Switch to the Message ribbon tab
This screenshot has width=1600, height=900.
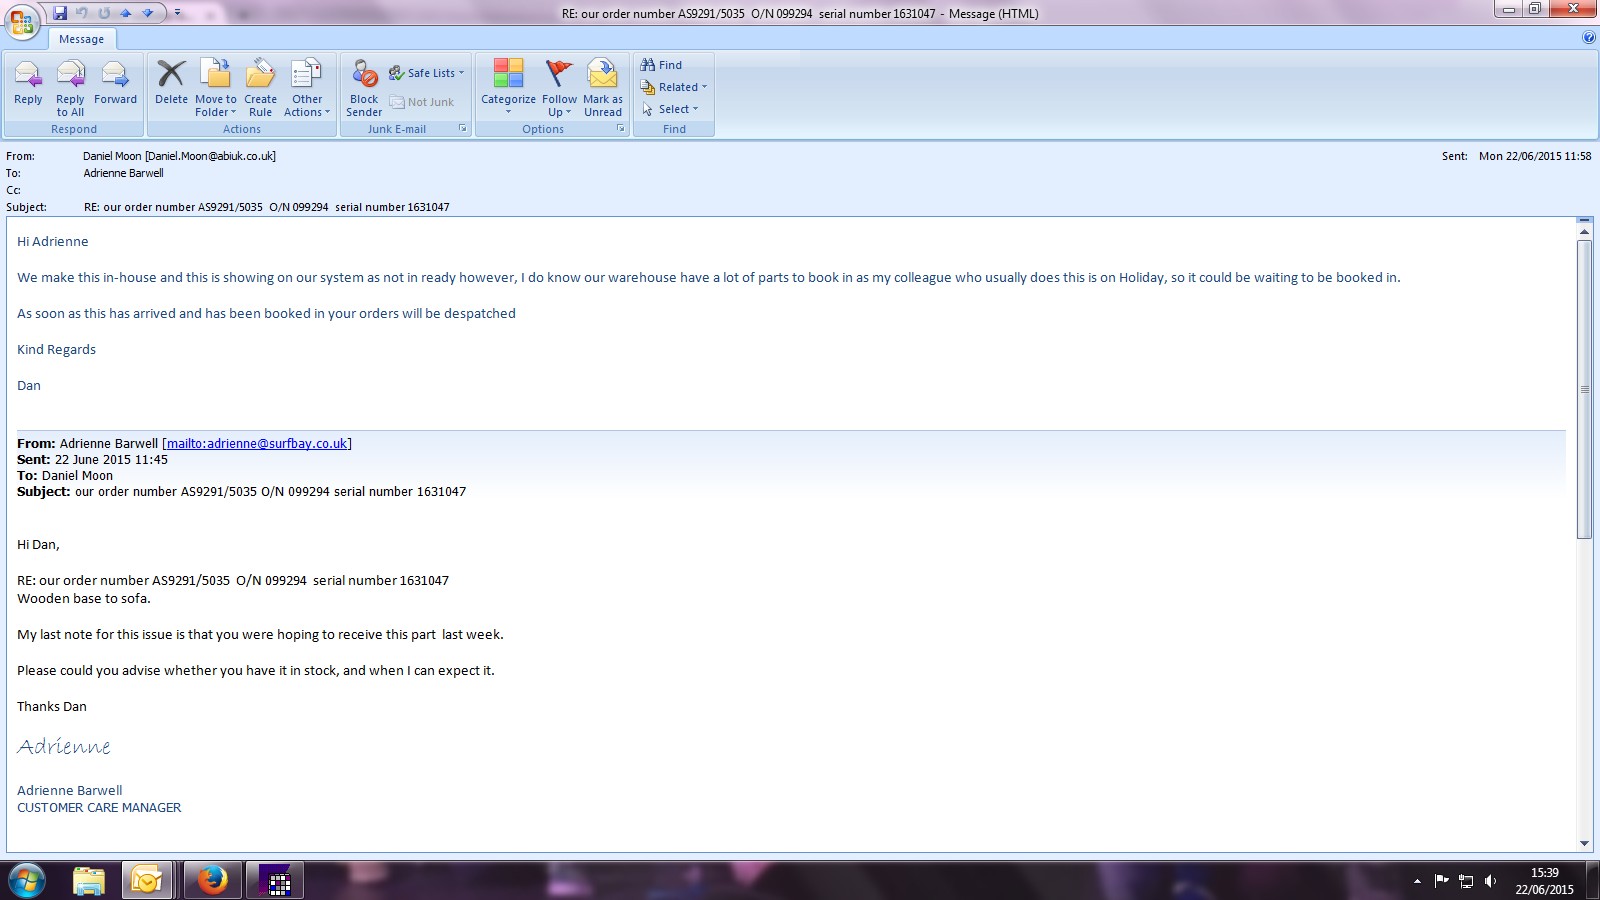(82, 39)
